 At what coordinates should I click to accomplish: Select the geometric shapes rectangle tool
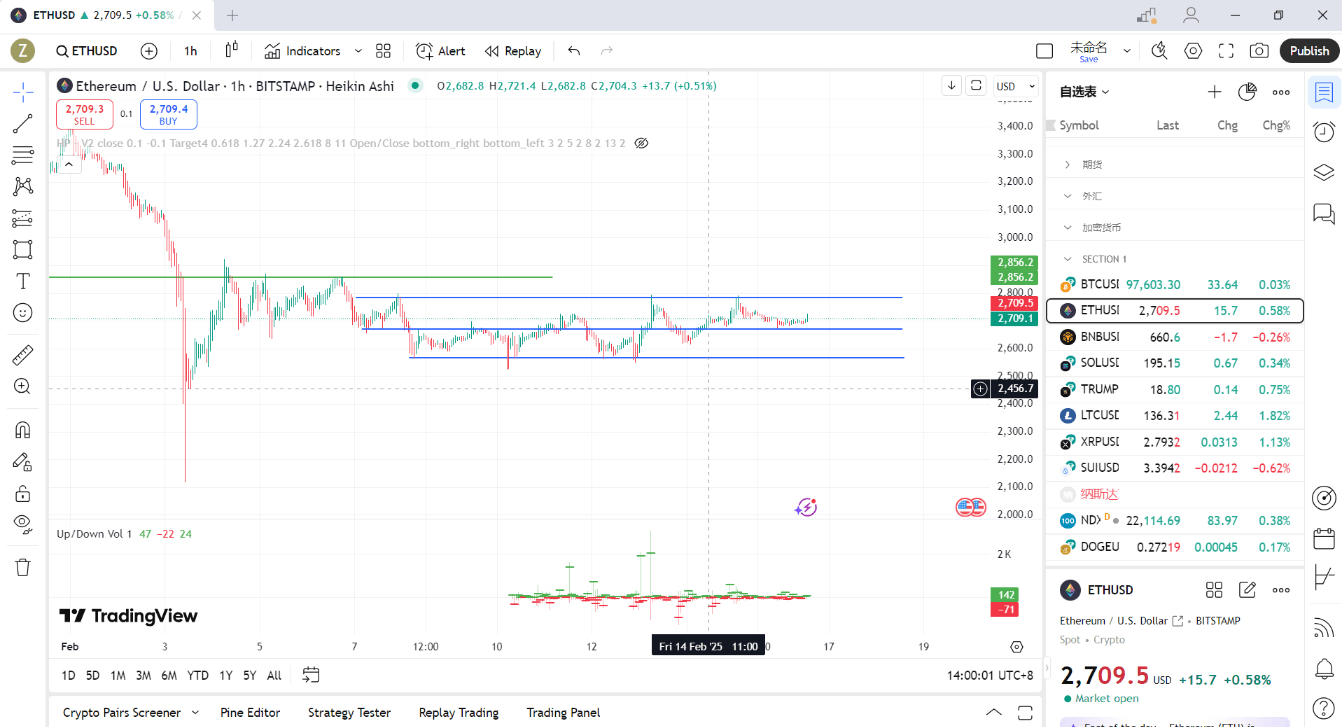[22, 249]
